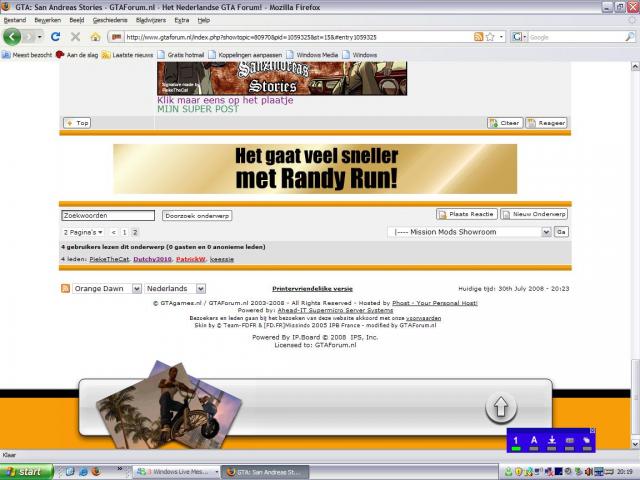The image size is (640, 480).
Task: Click the Plaats Reactie button
Action: 466,214
